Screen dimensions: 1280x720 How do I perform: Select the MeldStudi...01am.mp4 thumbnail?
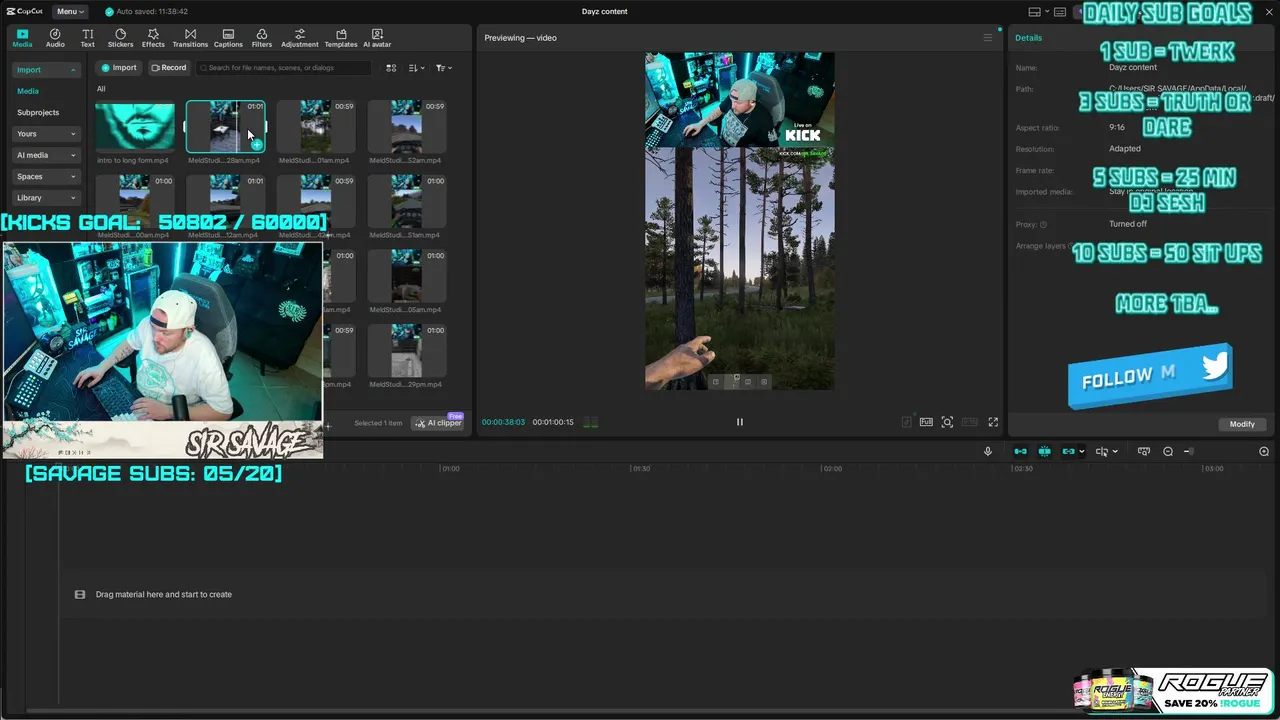[316, 125]
